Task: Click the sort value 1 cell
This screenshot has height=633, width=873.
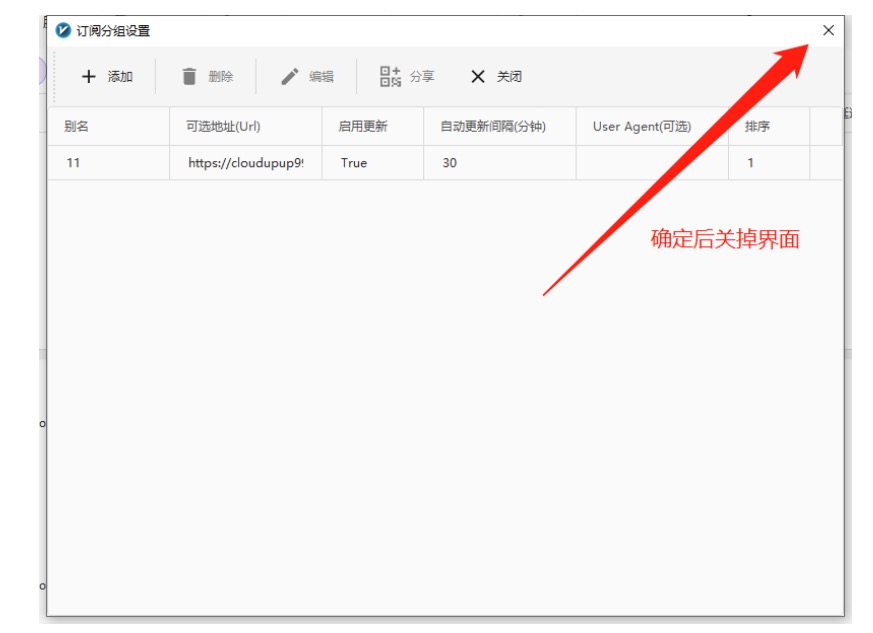Action: pyautogui.click(x=769, y=163)
